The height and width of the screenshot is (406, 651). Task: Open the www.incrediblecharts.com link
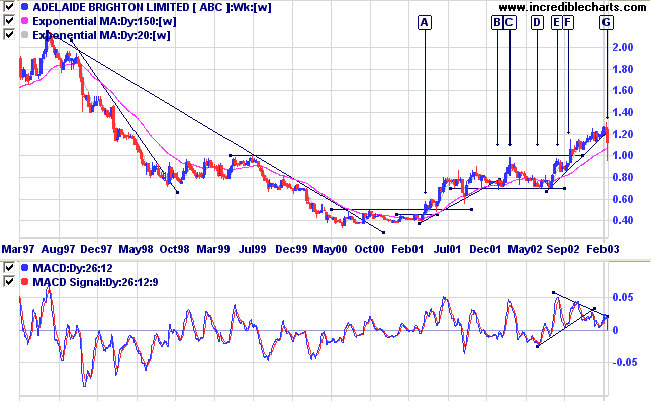pyautogui.click(x=572, y=7)
